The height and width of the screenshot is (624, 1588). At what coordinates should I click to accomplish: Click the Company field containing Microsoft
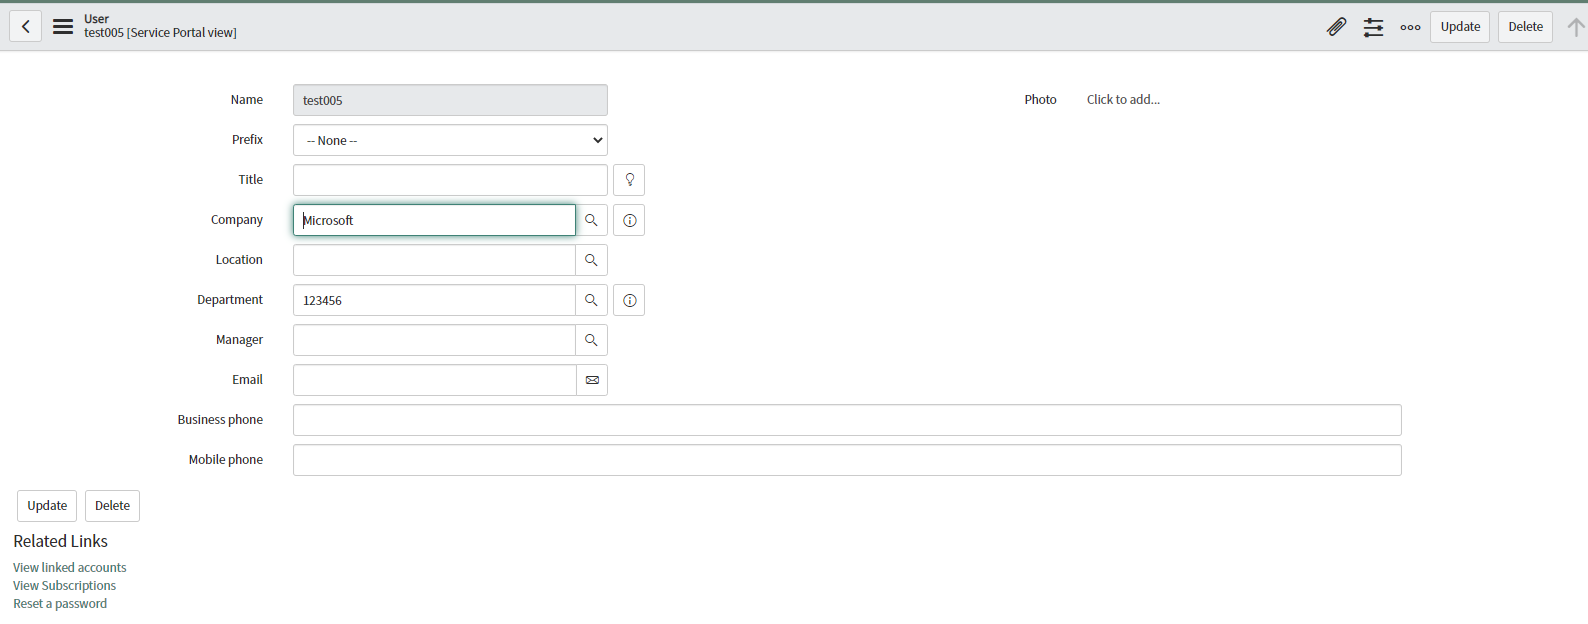434,220
